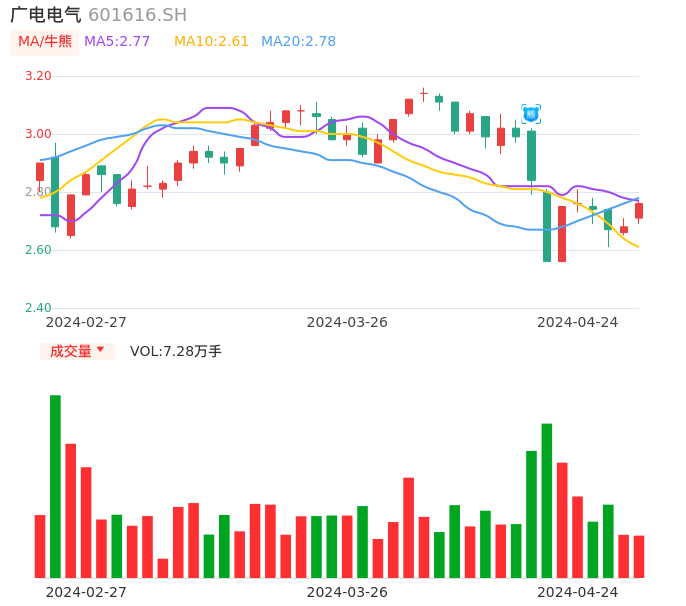
Task: Click the 3.00 price axis label
Action: 38,134
